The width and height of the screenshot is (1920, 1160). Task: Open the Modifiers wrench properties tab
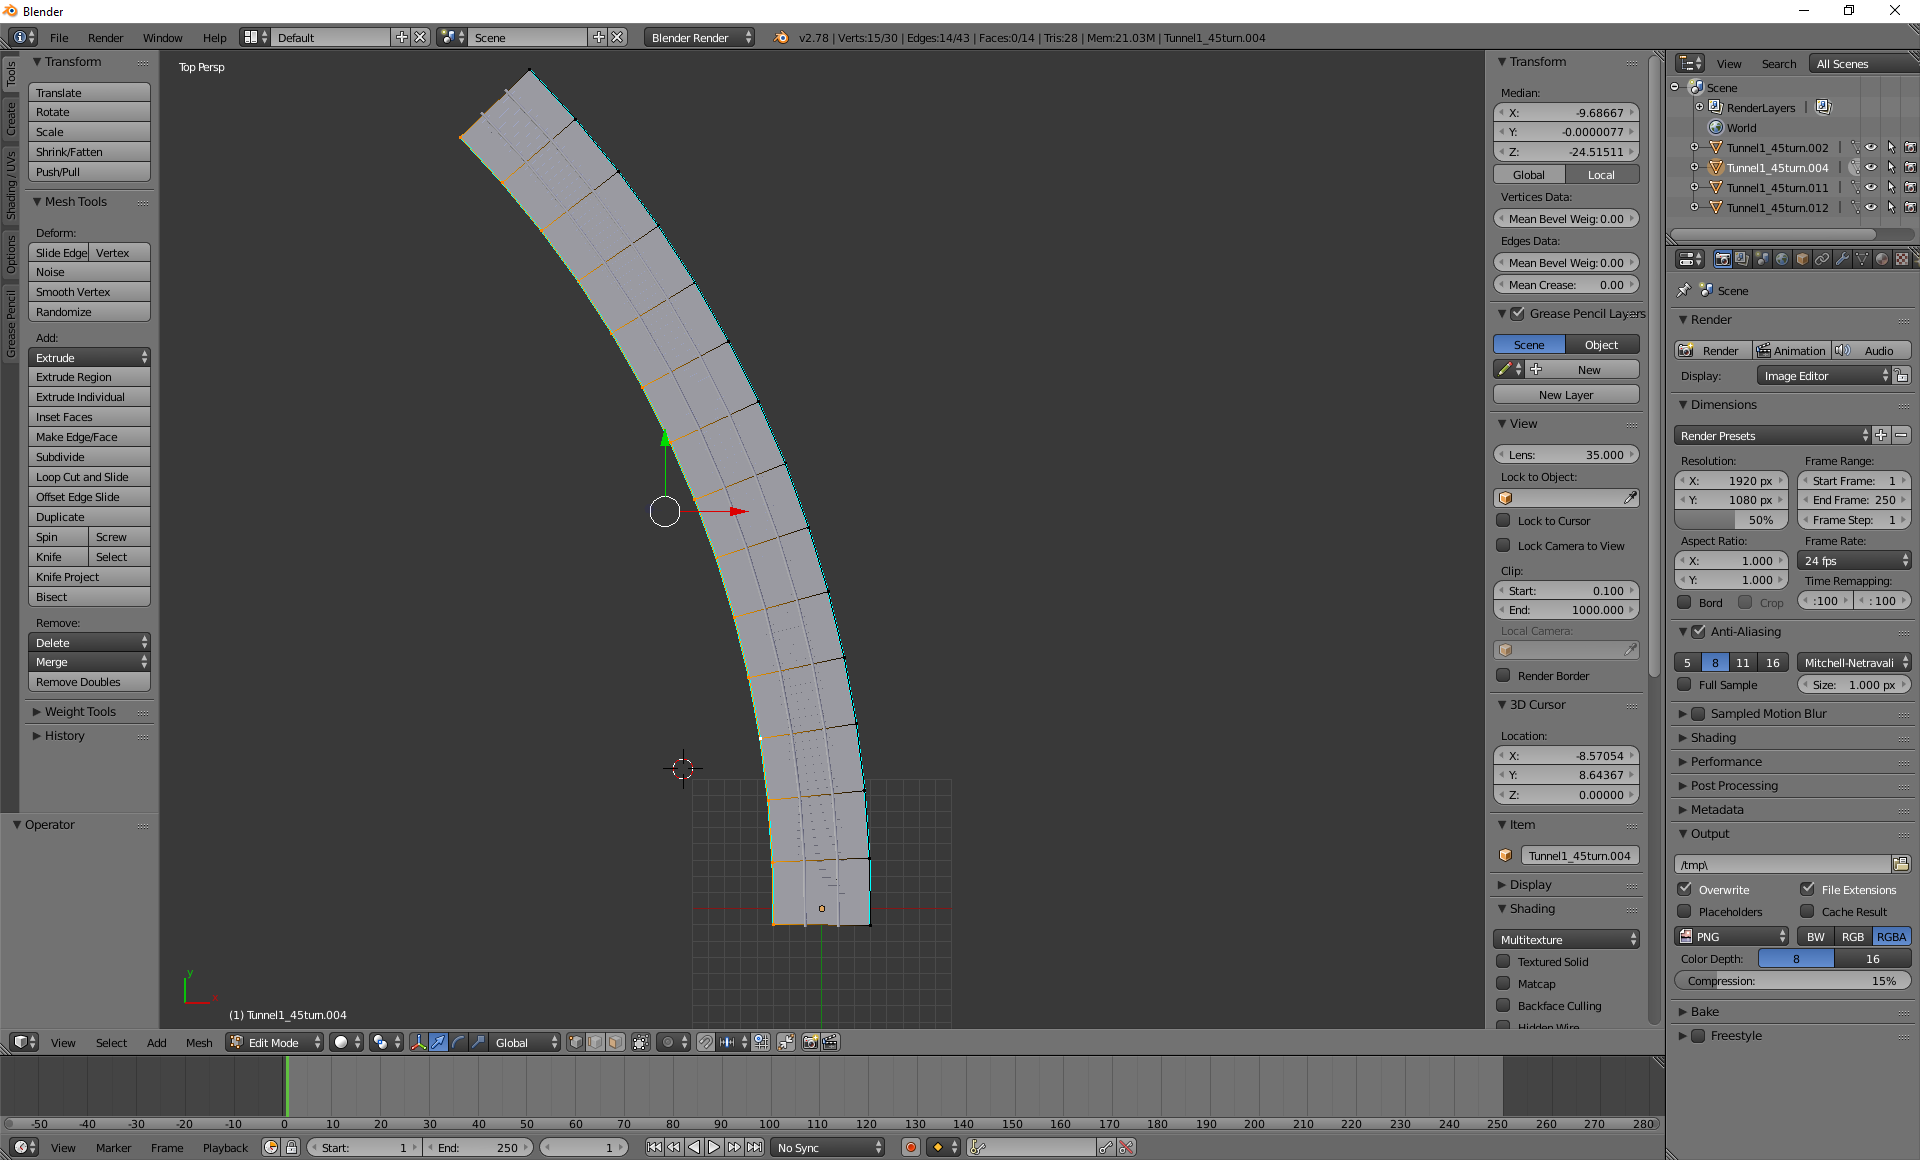click(x=1842, y=259)
